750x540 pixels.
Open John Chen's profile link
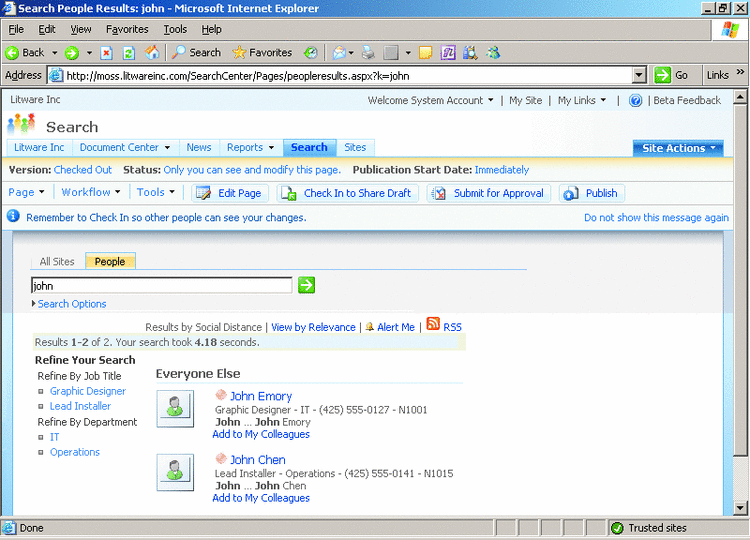pyautogui.click(x=258, y=460)
